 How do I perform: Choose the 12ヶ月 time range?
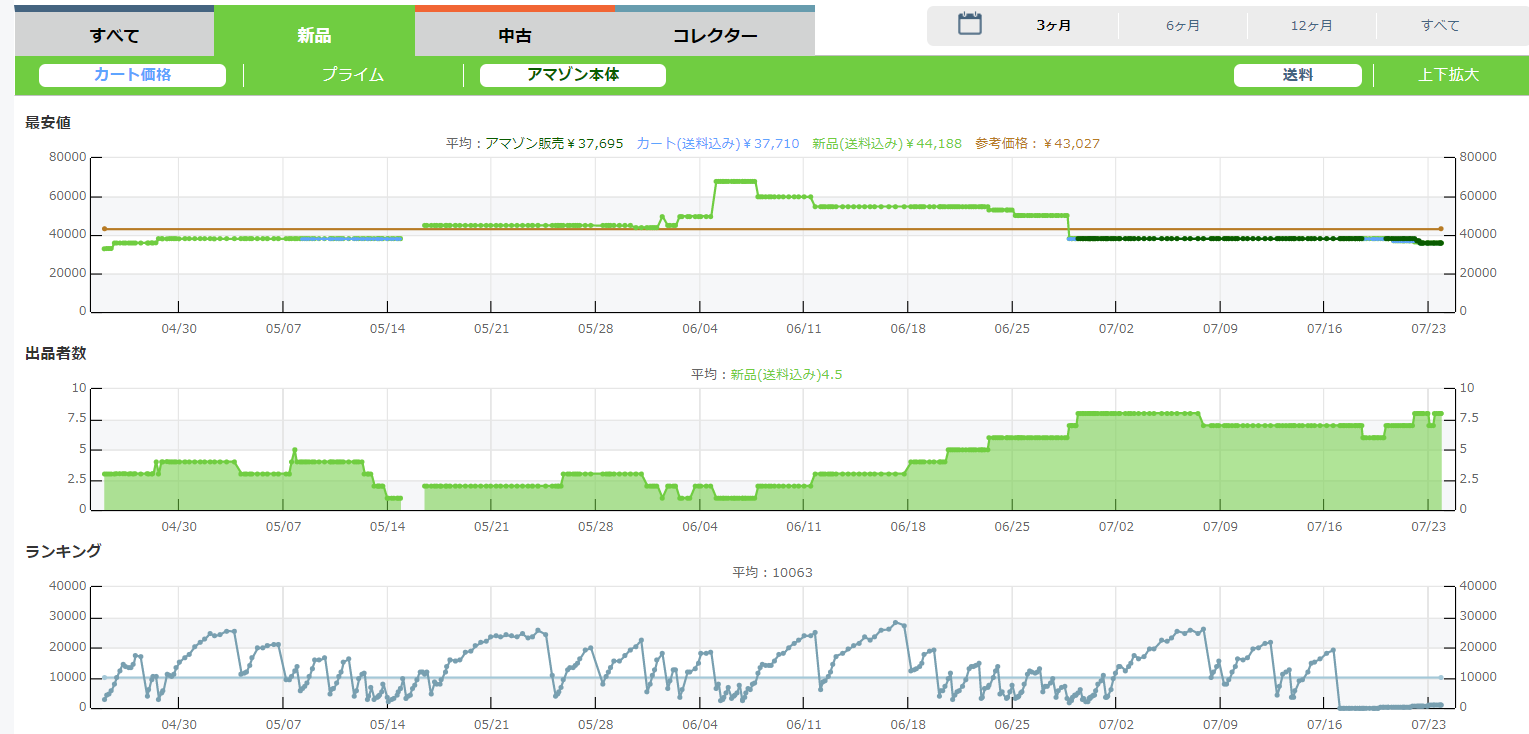[1311, 26]
